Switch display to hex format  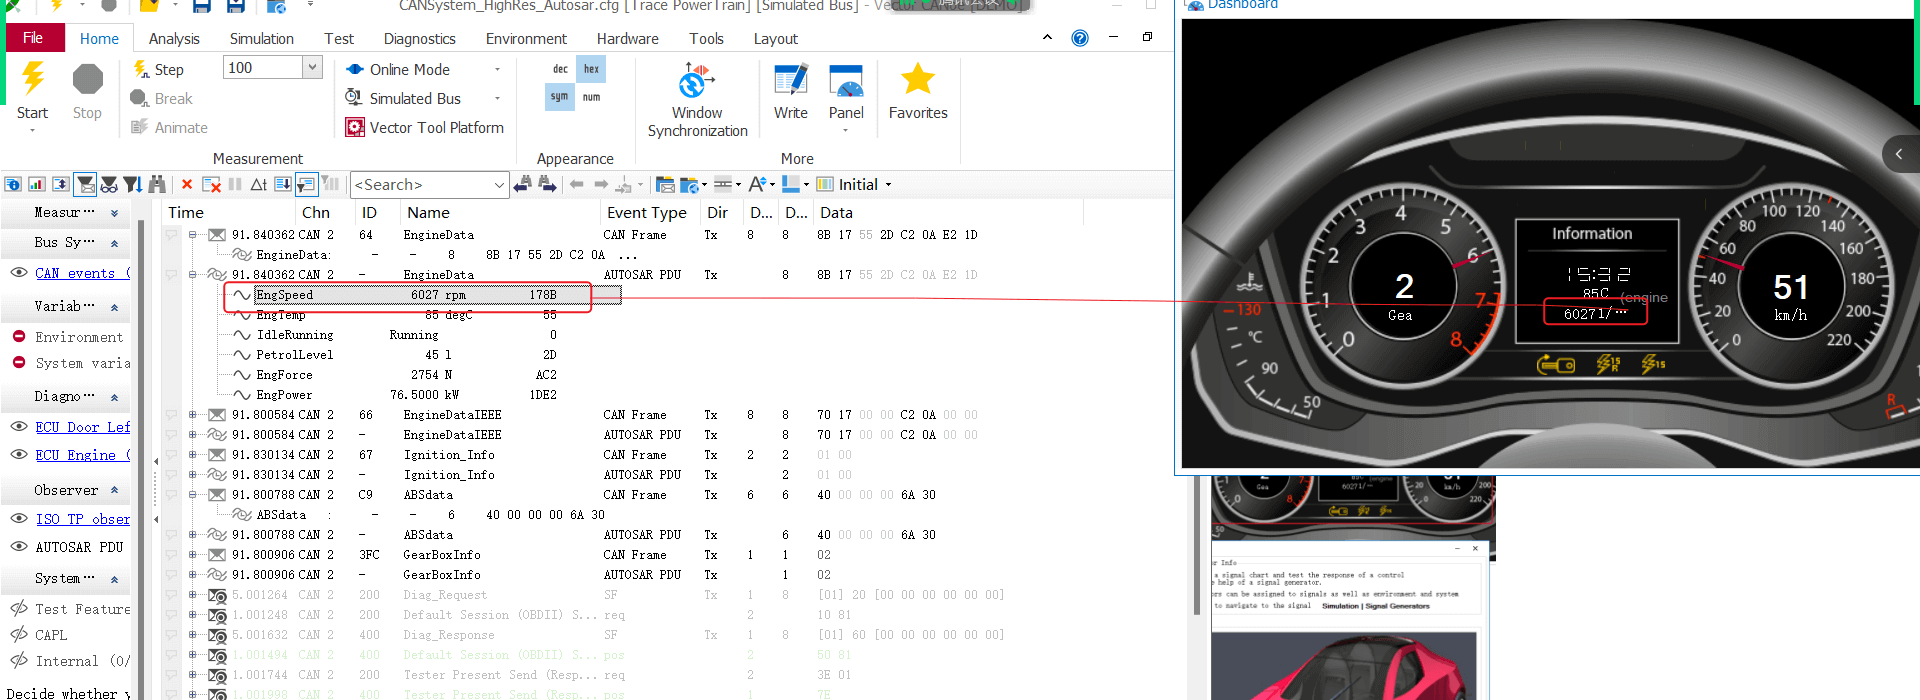tap(591, 69)
